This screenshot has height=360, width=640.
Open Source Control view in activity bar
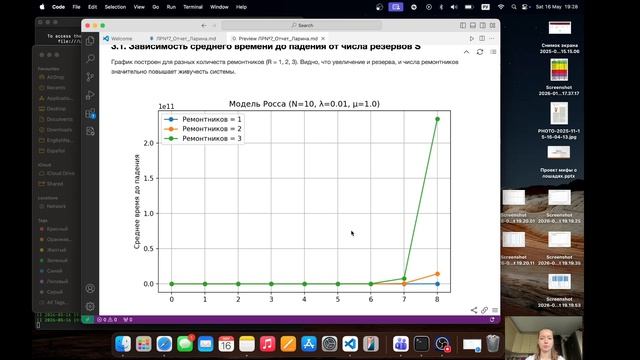(90, 77)
